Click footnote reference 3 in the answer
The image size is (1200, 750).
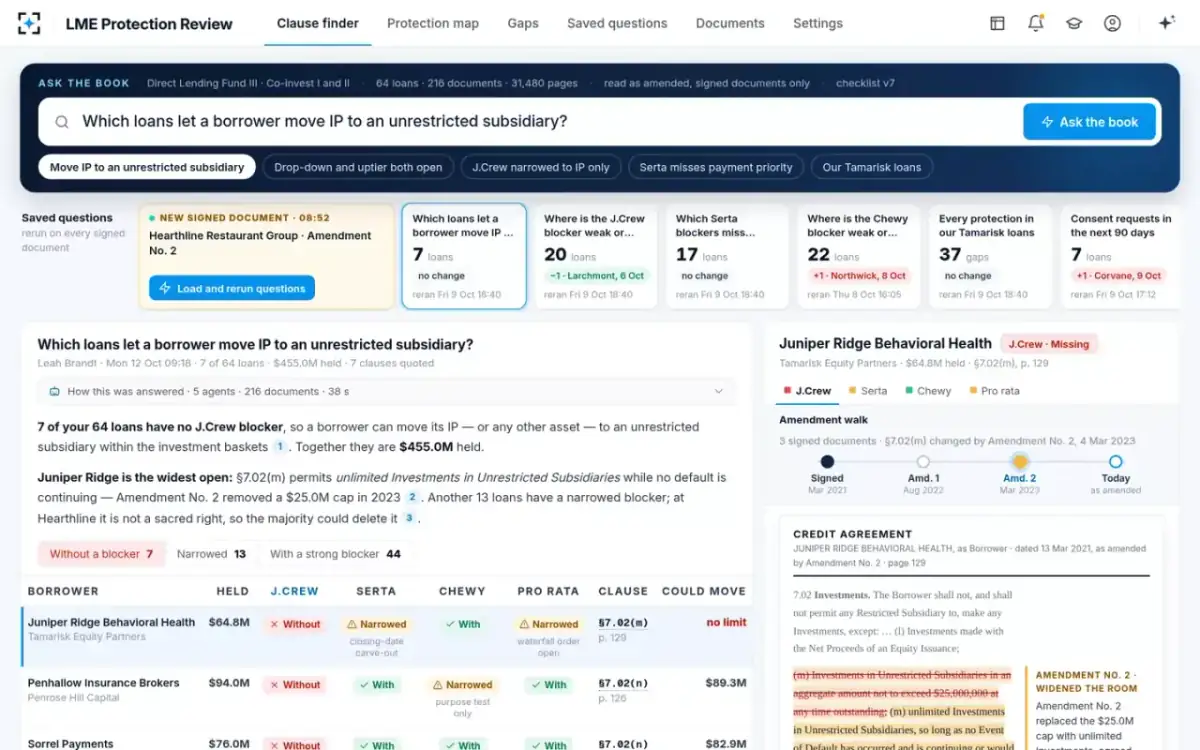click(408, 518)
